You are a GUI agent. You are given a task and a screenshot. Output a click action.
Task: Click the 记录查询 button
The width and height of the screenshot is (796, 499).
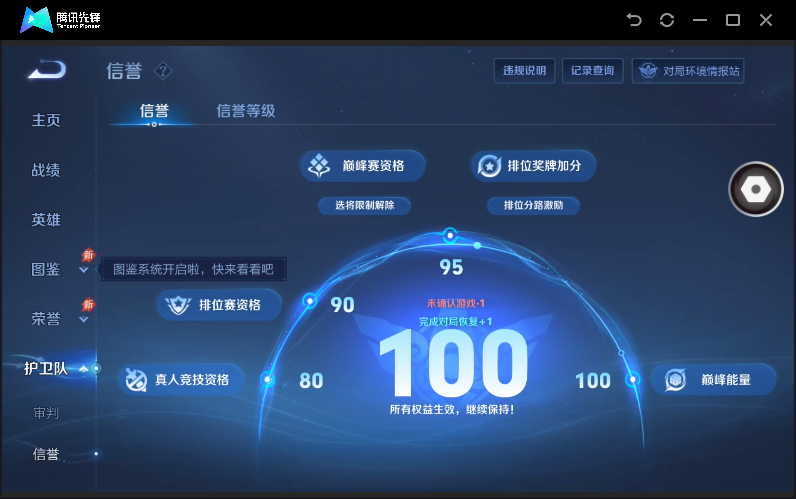[592, 71]
